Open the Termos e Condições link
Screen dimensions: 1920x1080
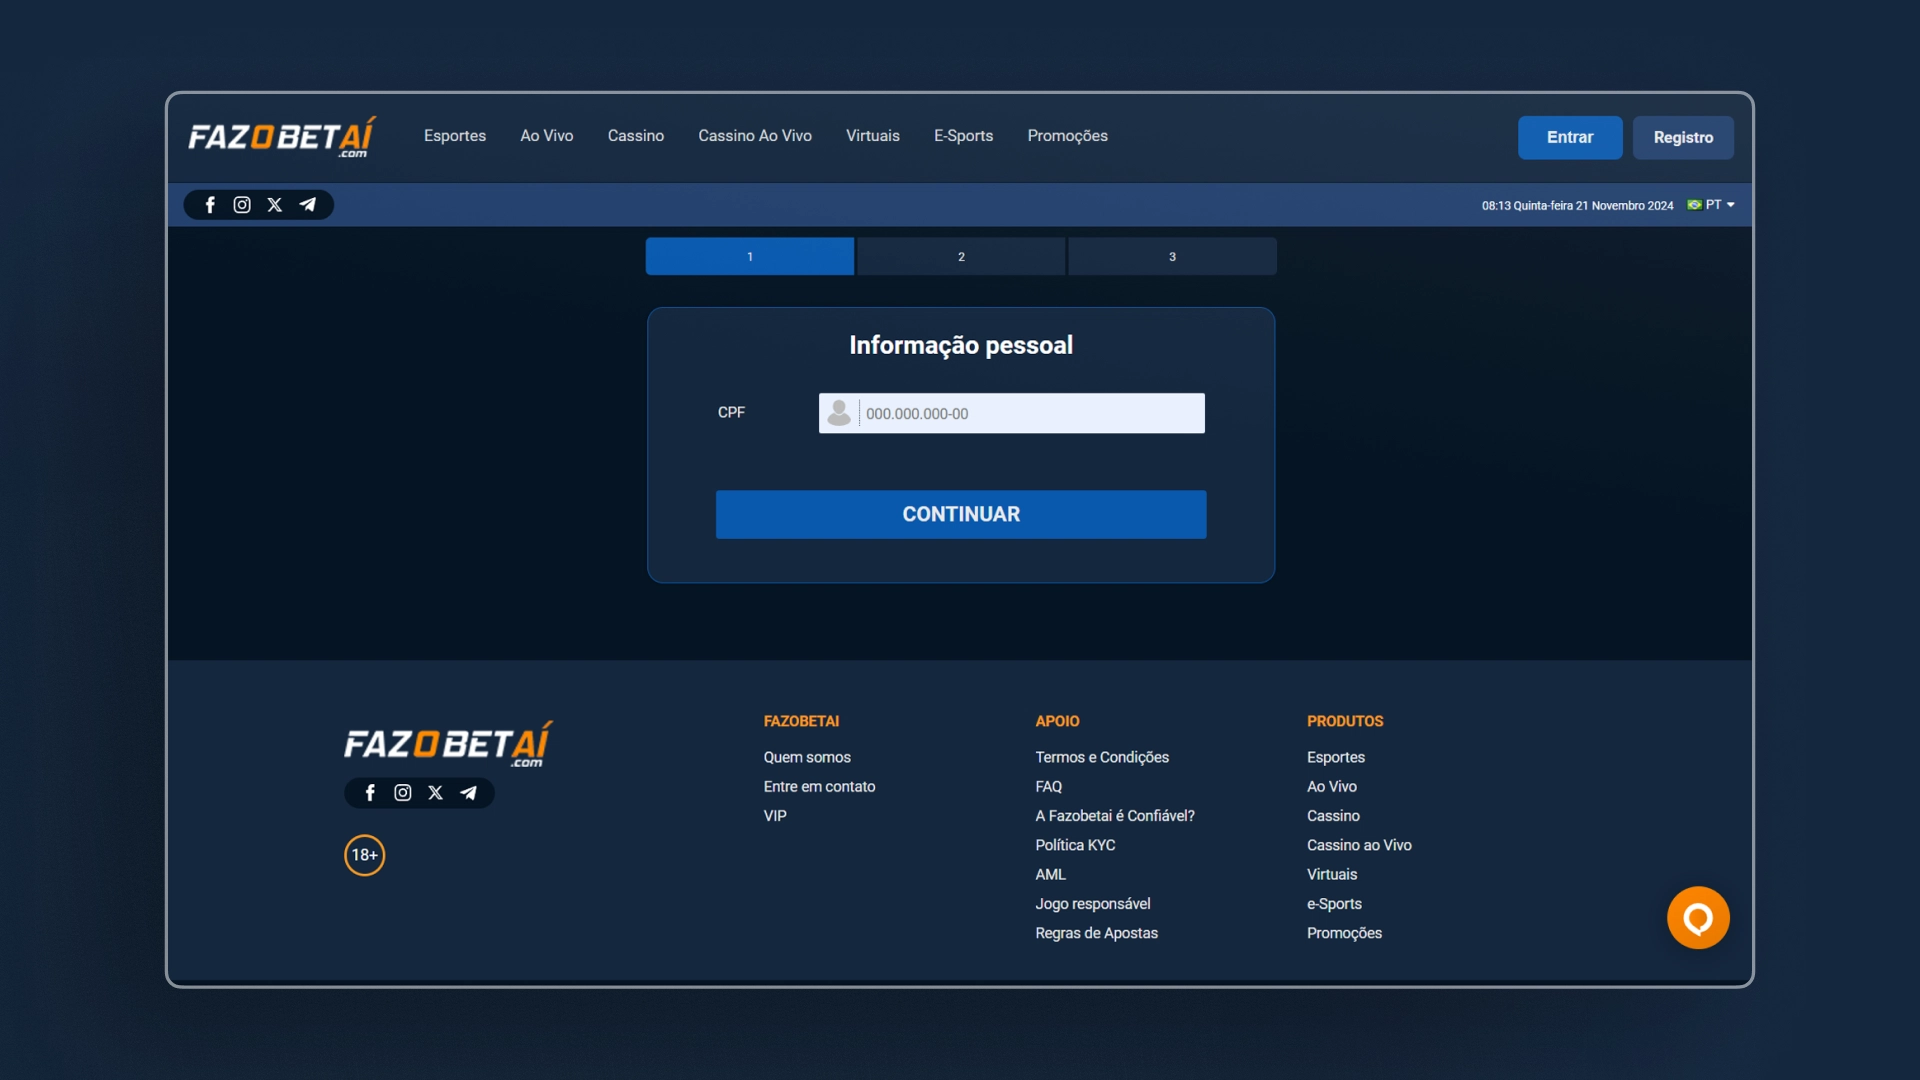(x=1102, y=758)
